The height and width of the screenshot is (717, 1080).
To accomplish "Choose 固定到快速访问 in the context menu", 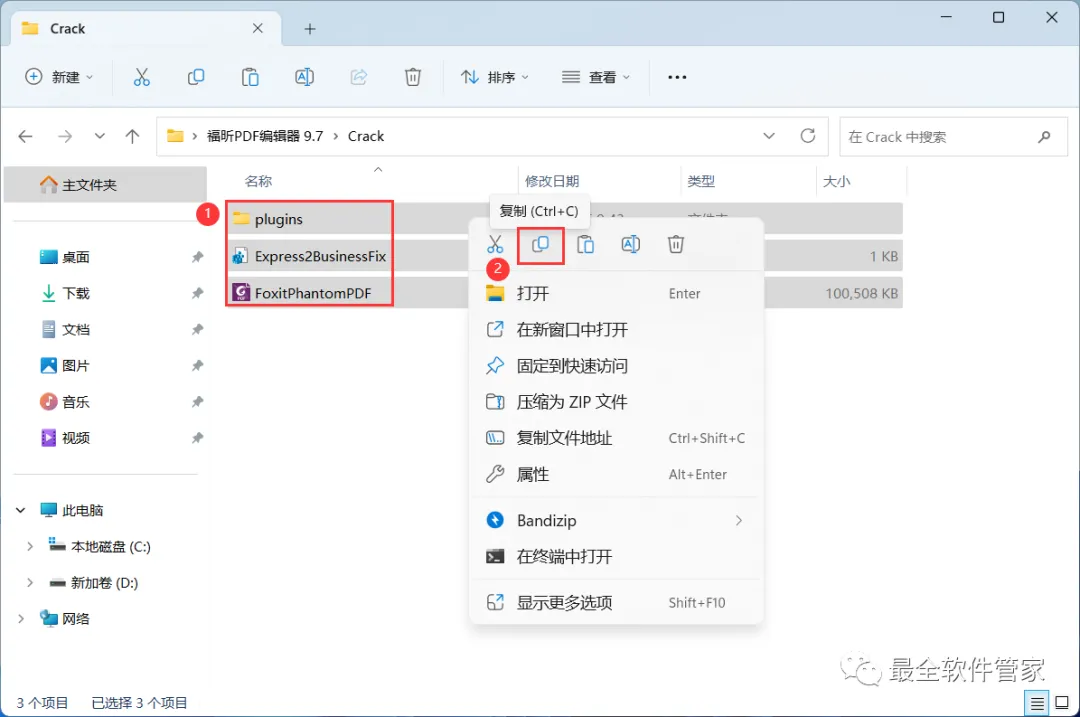I will tap(616, 366).
